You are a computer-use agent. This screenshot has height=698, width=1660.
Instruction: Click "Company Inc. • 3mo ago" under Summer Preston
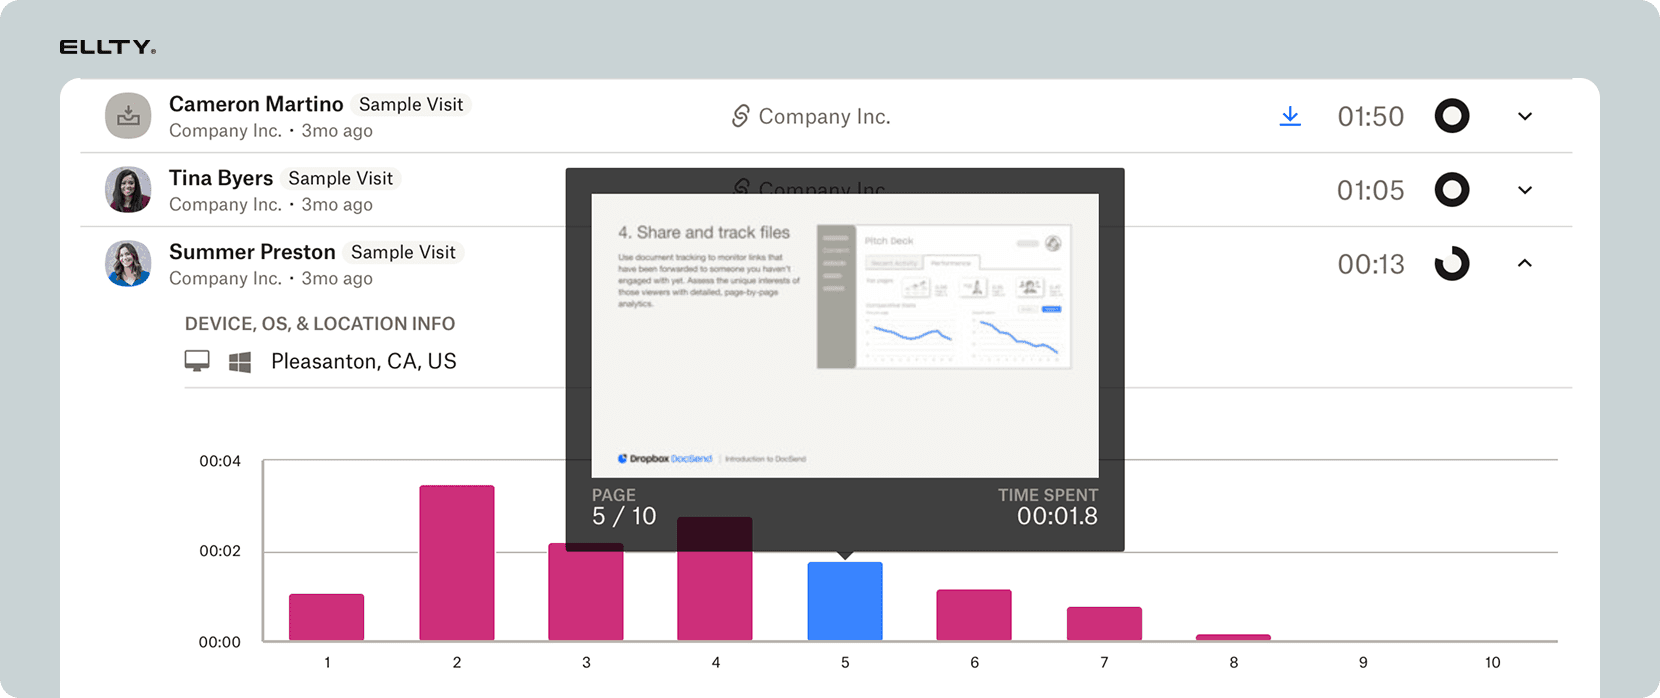(x=271, y=279)
